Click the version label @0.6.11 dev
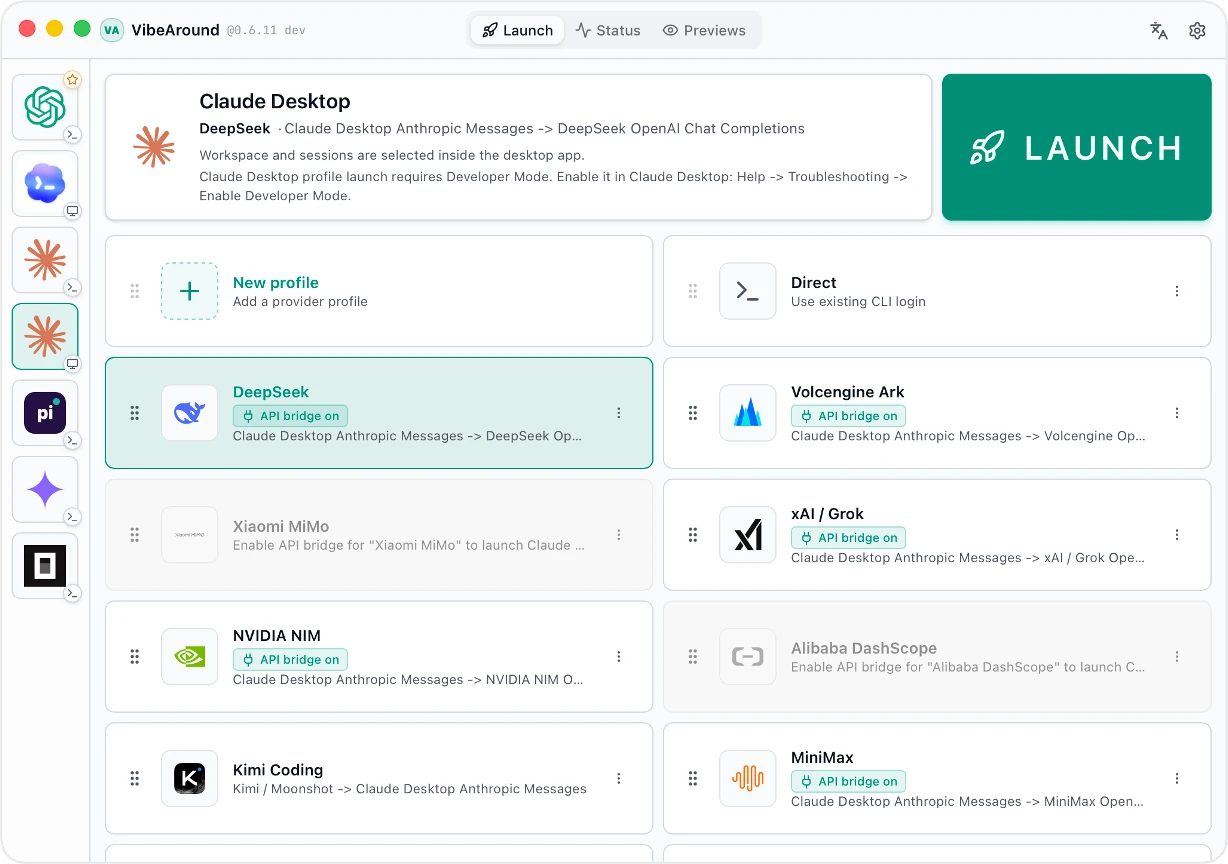Screen dimensions: 1228x864 tap(266, 31)
